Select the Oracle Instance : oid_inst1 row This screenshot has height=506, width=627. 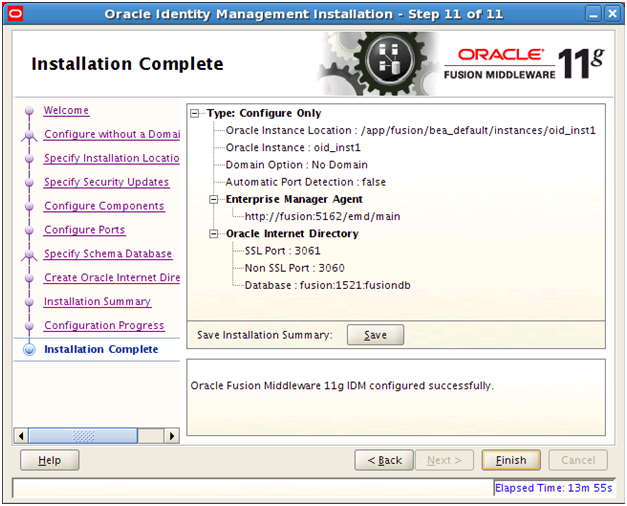click(x=293, y=148)
